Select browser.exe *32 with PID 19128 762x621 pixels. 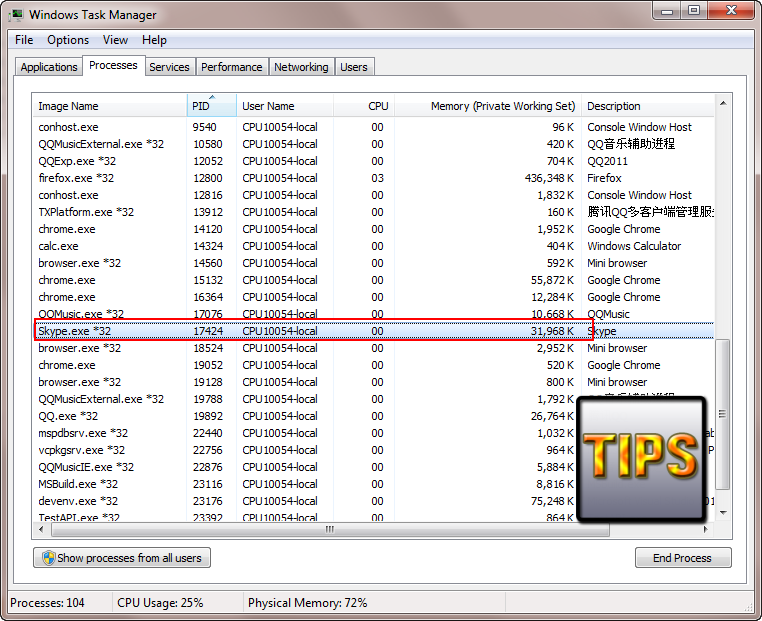(x=373, y=382)
